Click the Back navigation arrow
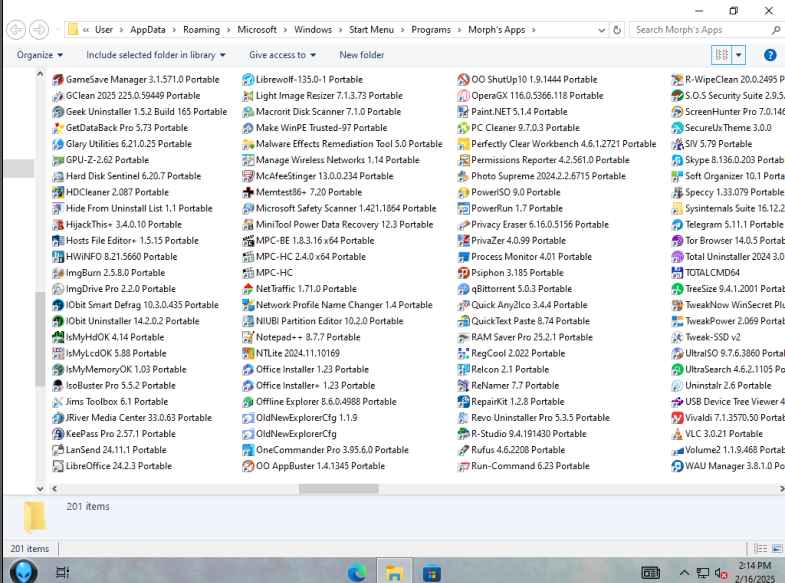Viewport: 785px width, 583px height. 16,30
